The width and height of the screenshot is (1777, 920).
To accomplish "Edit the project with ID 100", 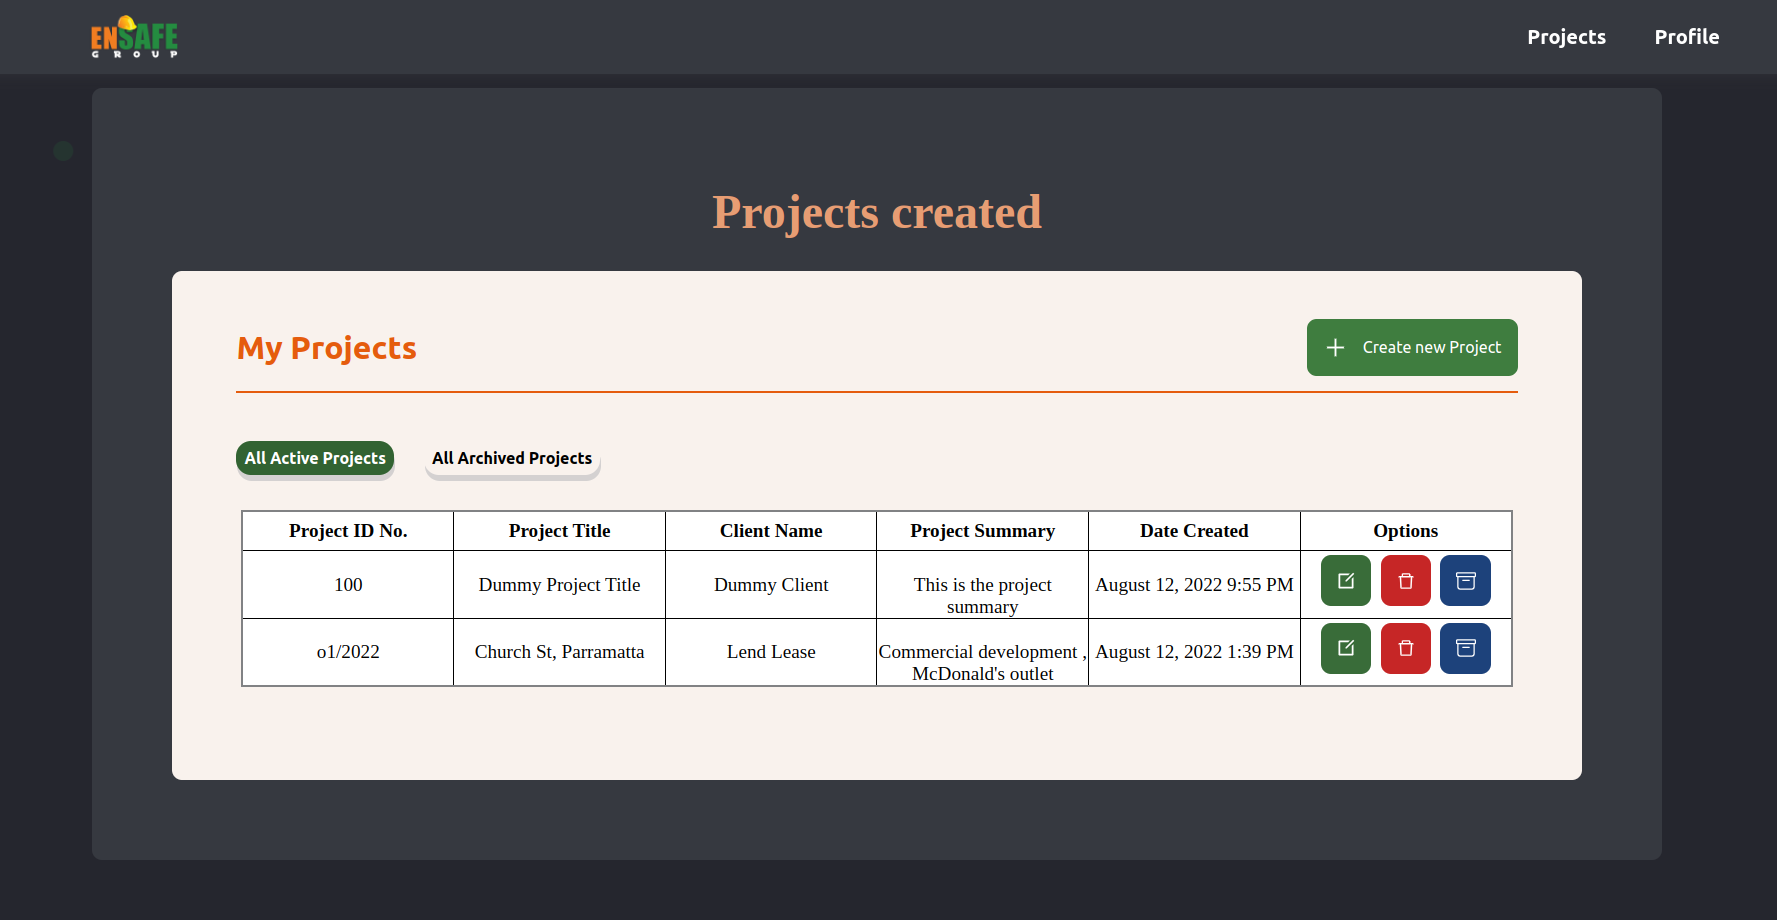I will tap(1345, 581).
